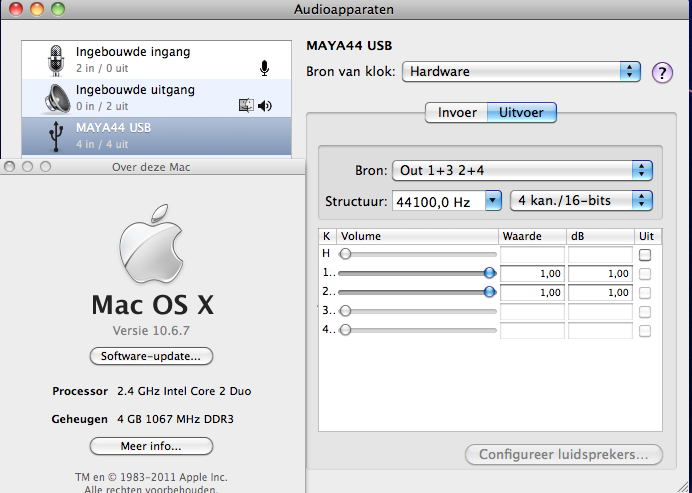Click the 4 GB 1067 MHz DDR3 text
This screenshot has width=692, height=493.
[175, 419]
